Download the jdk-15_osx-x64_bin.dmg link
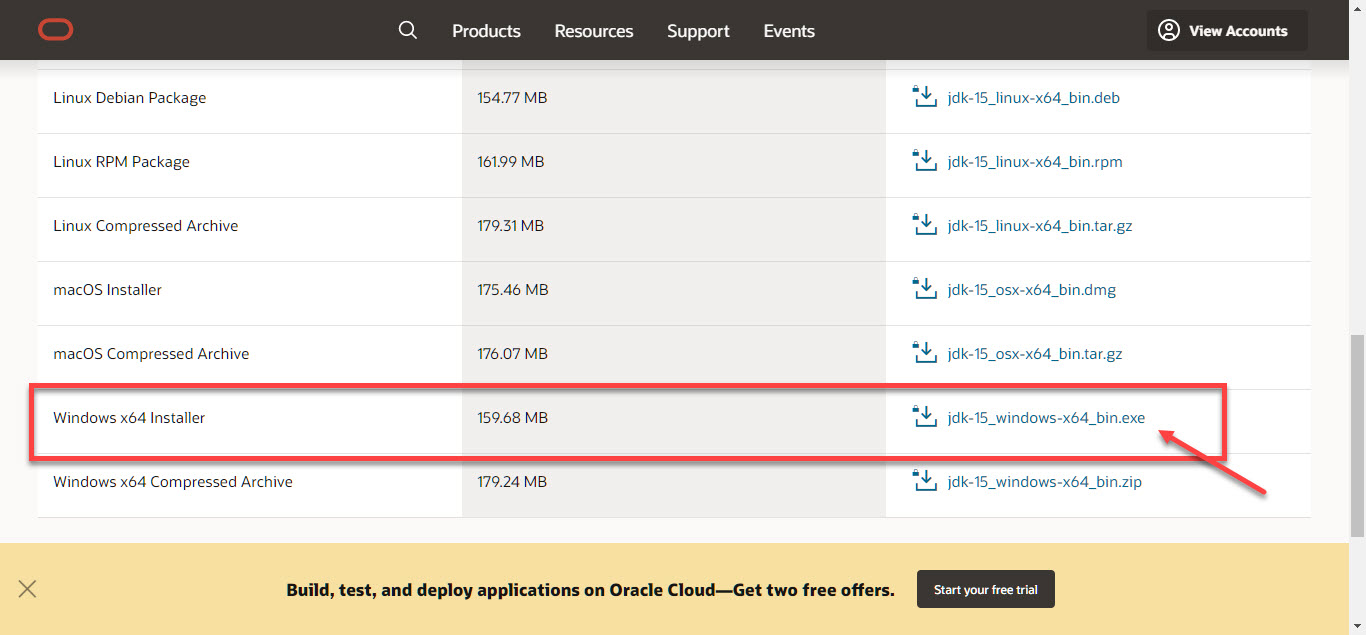The width and height of the screenshot is (1366, 635). (x=1031, y=290)
